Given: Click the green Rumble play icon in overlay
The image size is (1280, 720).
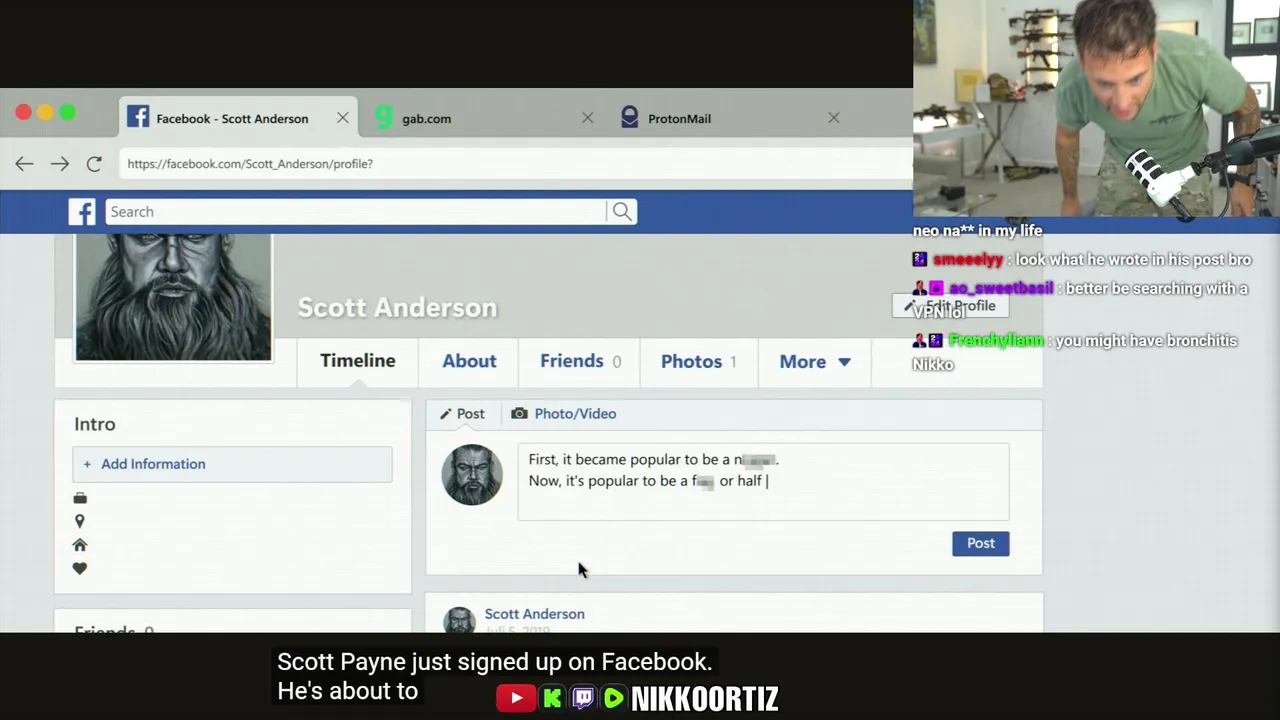Looking at the screenshot, I should (614, 698).
